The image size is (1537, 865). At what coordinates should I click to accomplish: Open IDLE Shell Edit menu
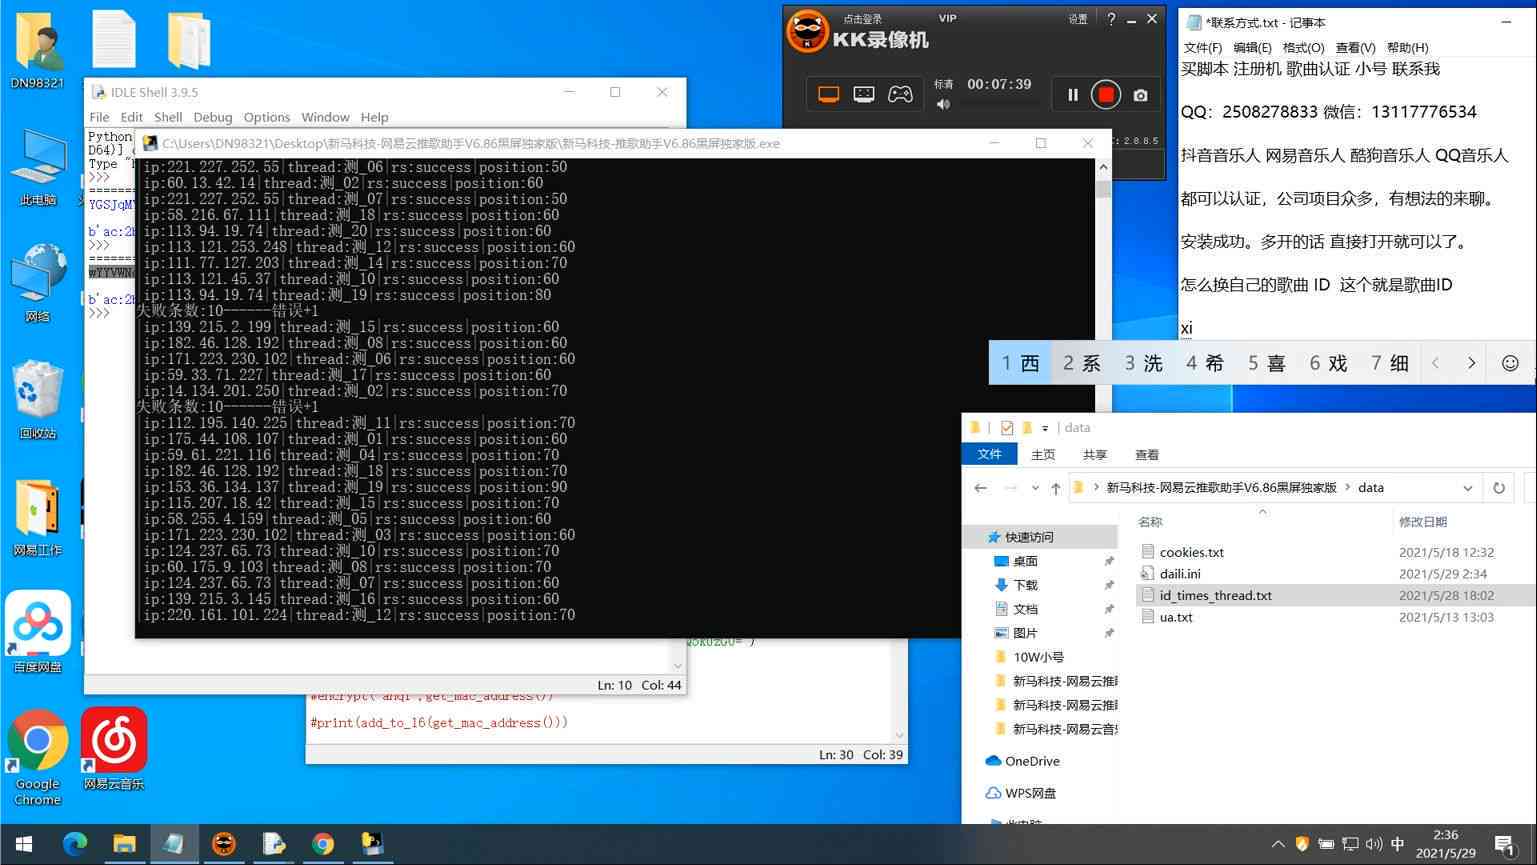pos(131,117)
